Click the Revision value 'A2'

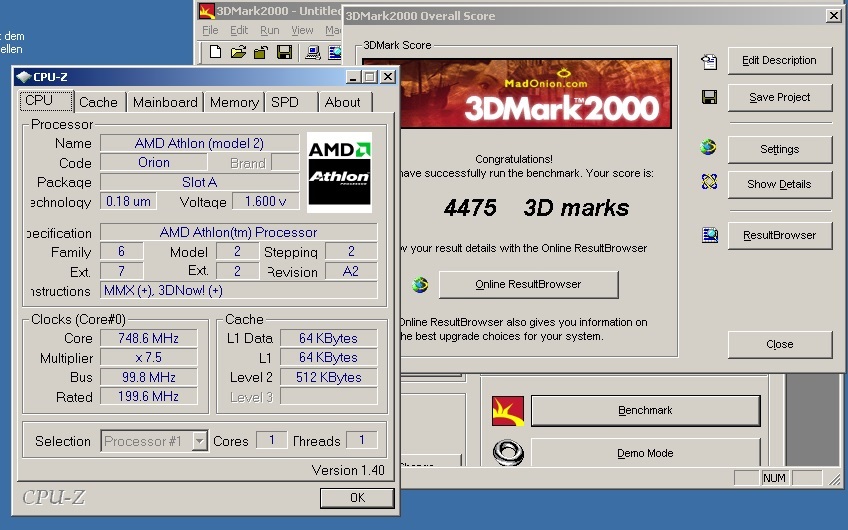click(x=350, y=271)
